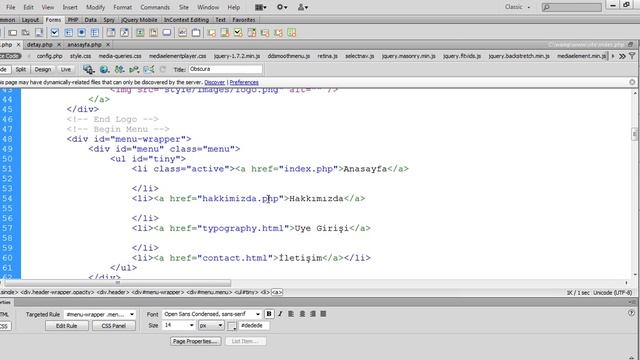
Task: Toggle Bold in Properties panel
Action: coord(269,314)
